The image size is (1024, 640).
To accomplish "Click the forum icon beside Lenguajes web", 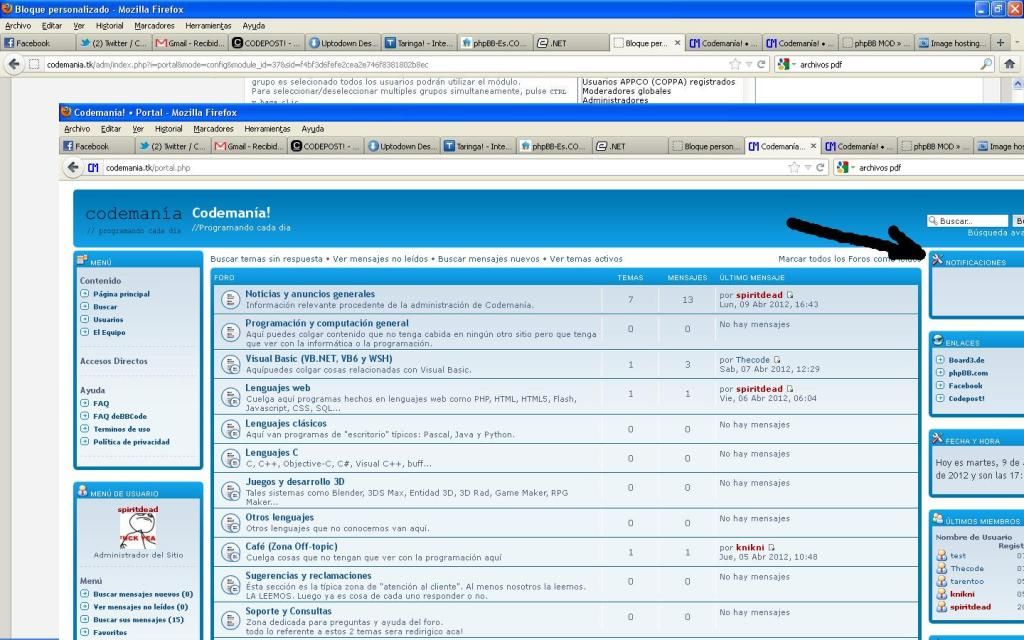I will click(231, 396).
